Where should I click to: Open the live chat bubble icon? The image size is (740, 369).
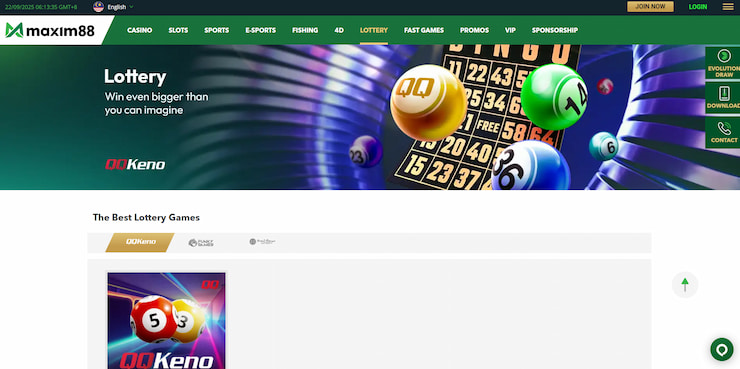click(x=722, y=350)
